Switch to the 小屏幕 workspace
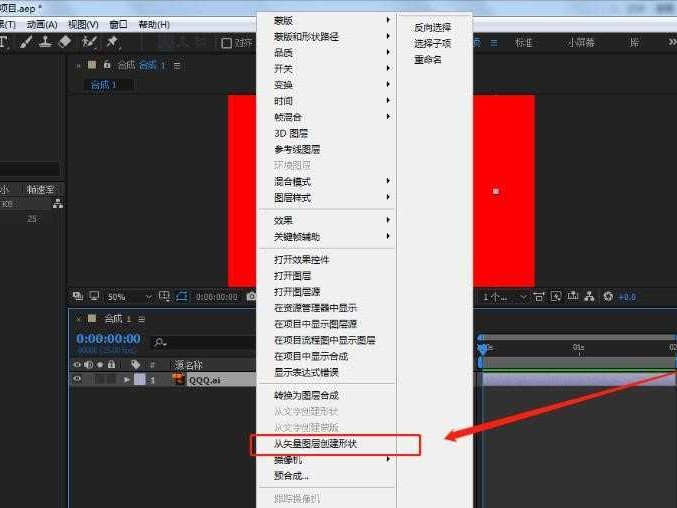 (581, 42)
